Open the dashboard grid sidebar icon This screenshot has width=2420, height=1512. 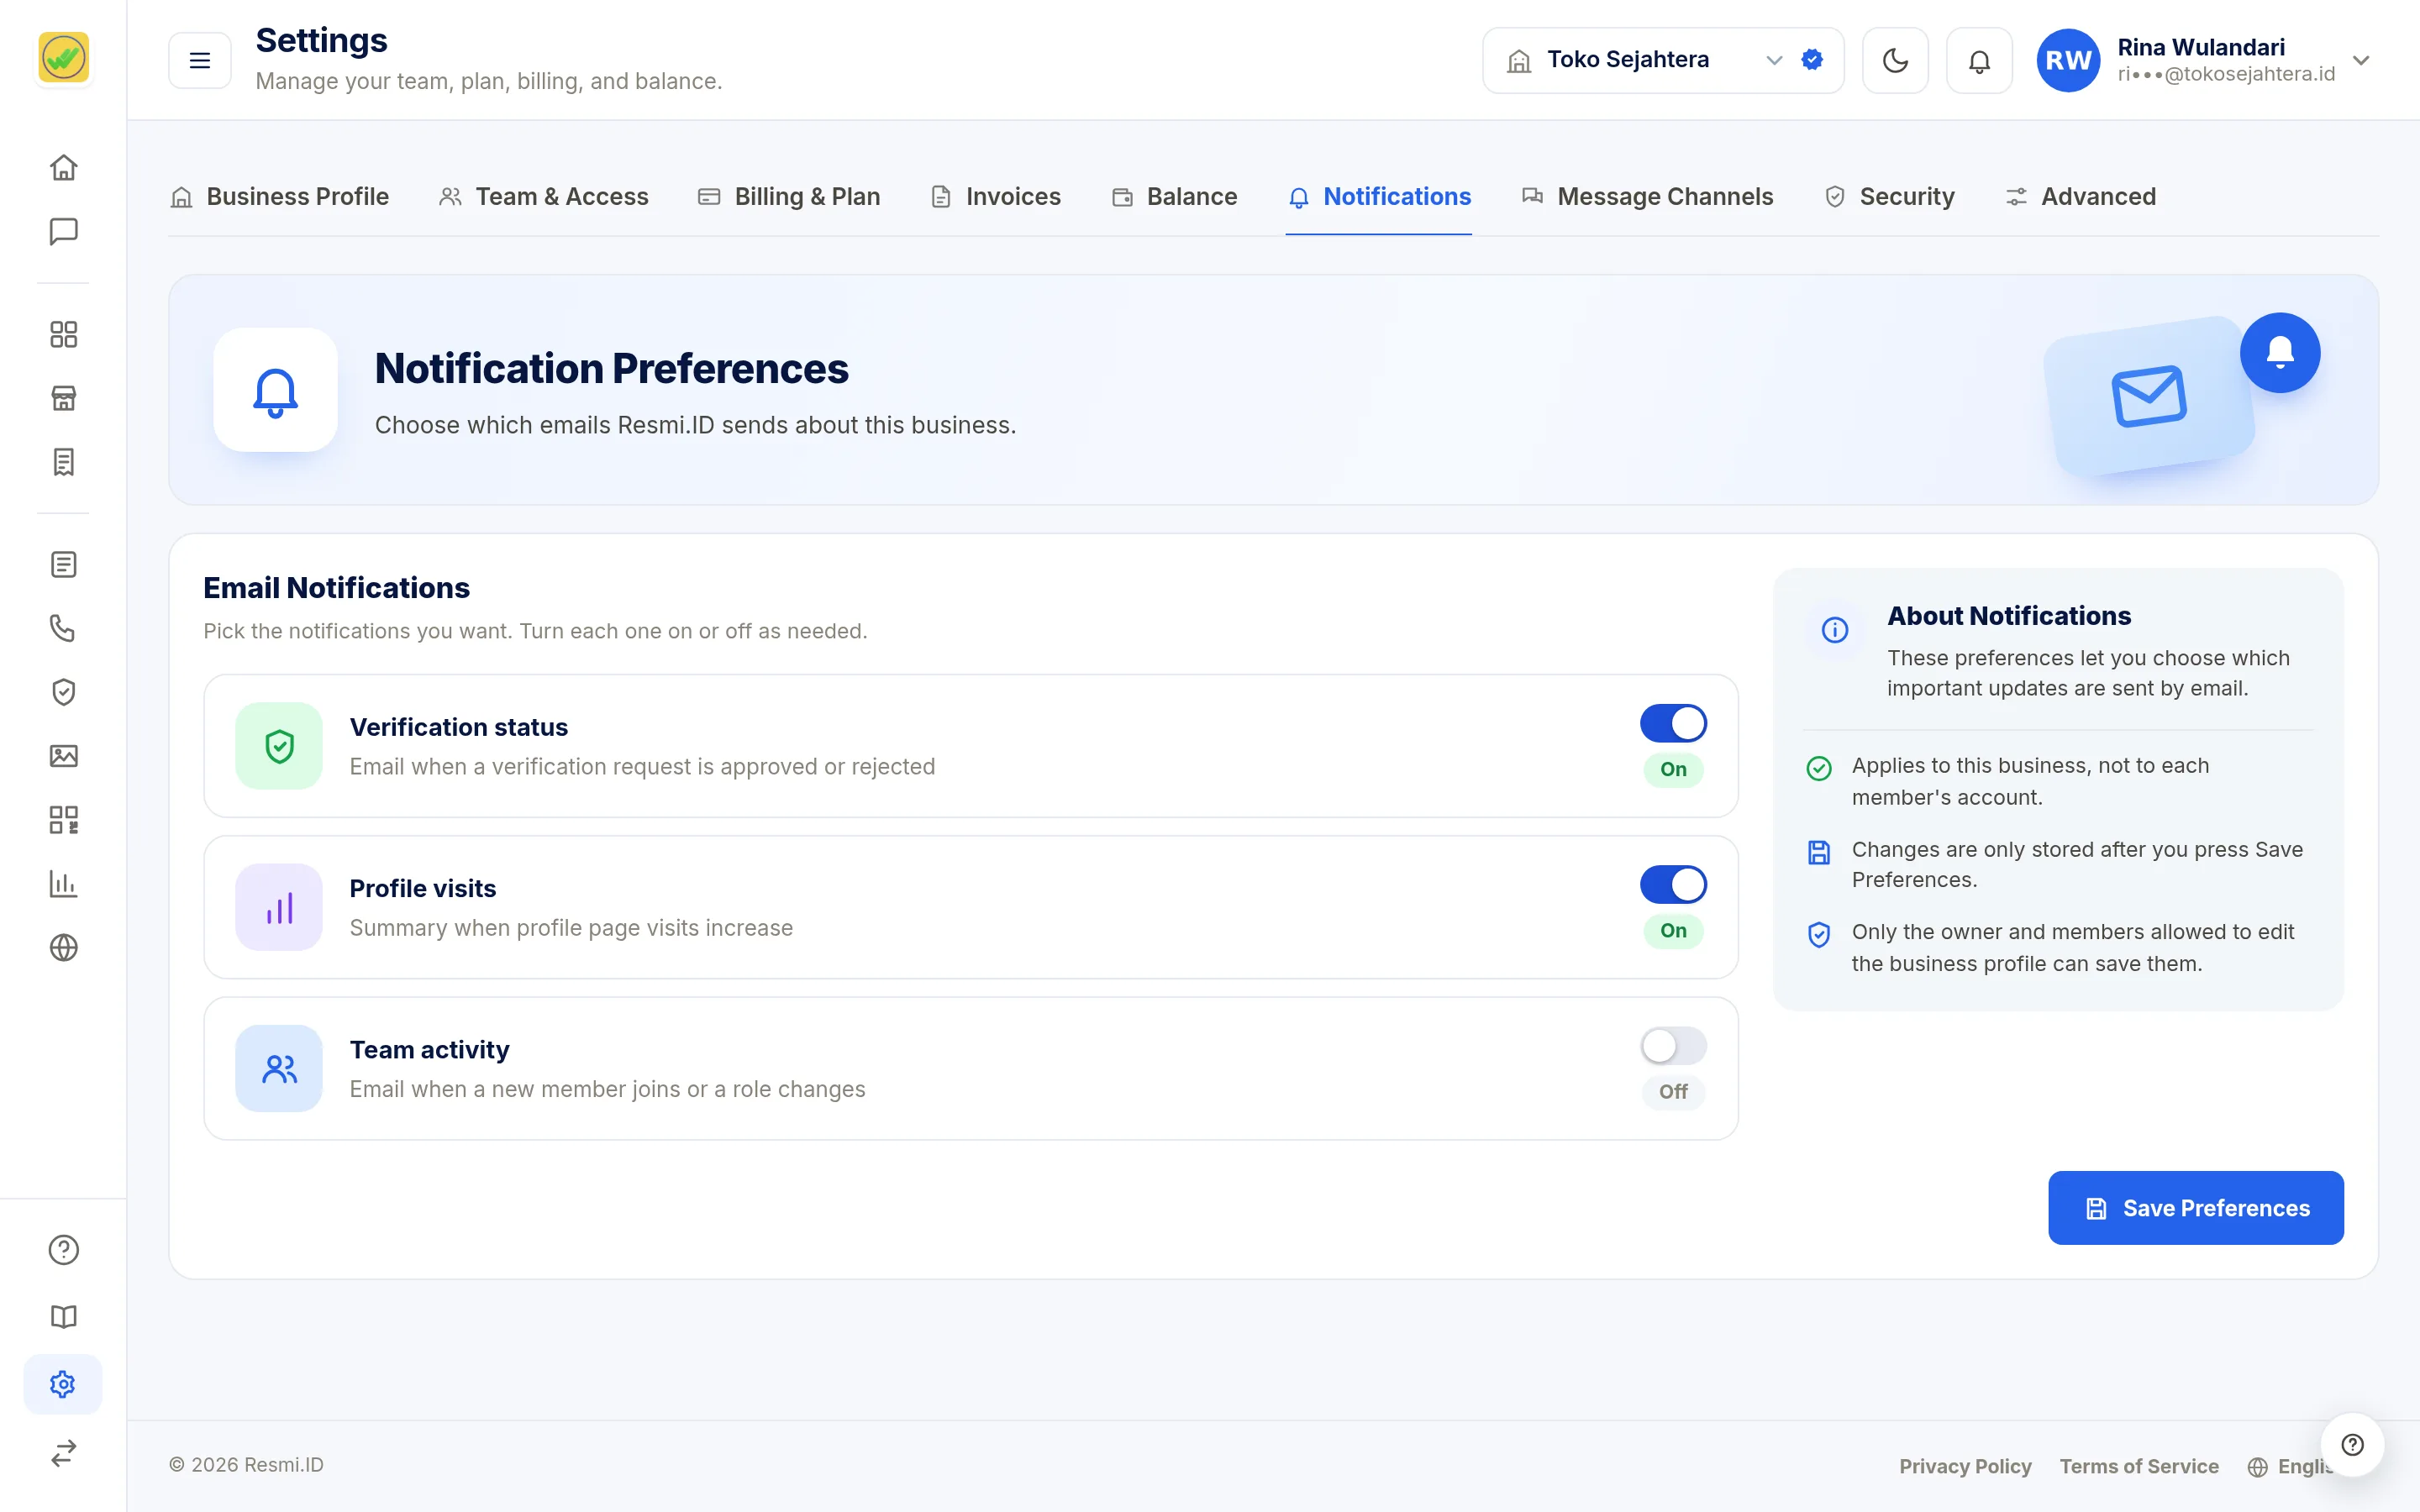point(63,334)
